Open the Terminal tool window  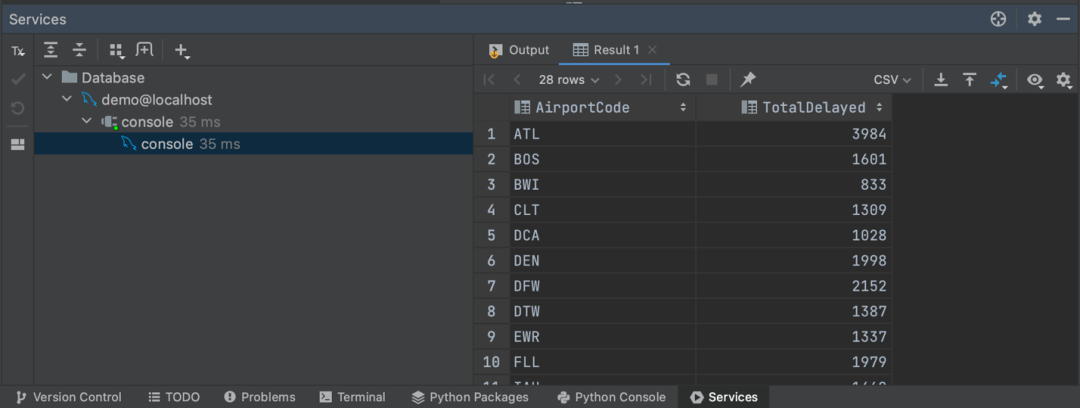352,397
